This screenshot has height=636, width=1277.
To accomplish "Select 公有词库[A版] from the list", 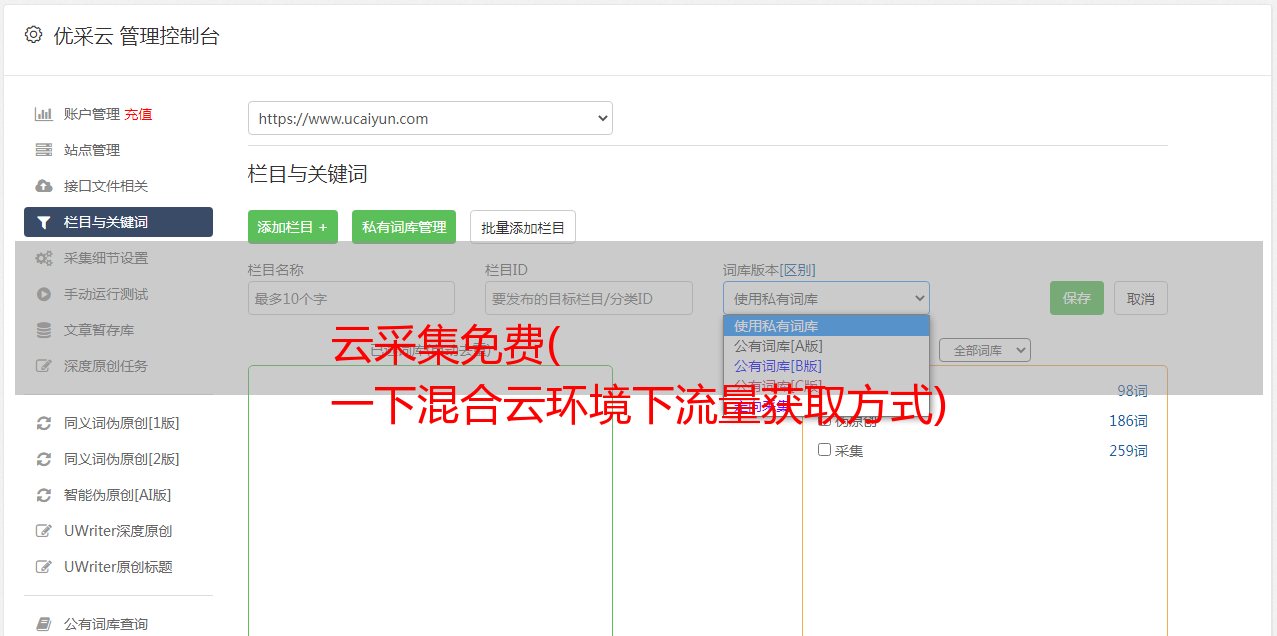I will tap(826, 346).
